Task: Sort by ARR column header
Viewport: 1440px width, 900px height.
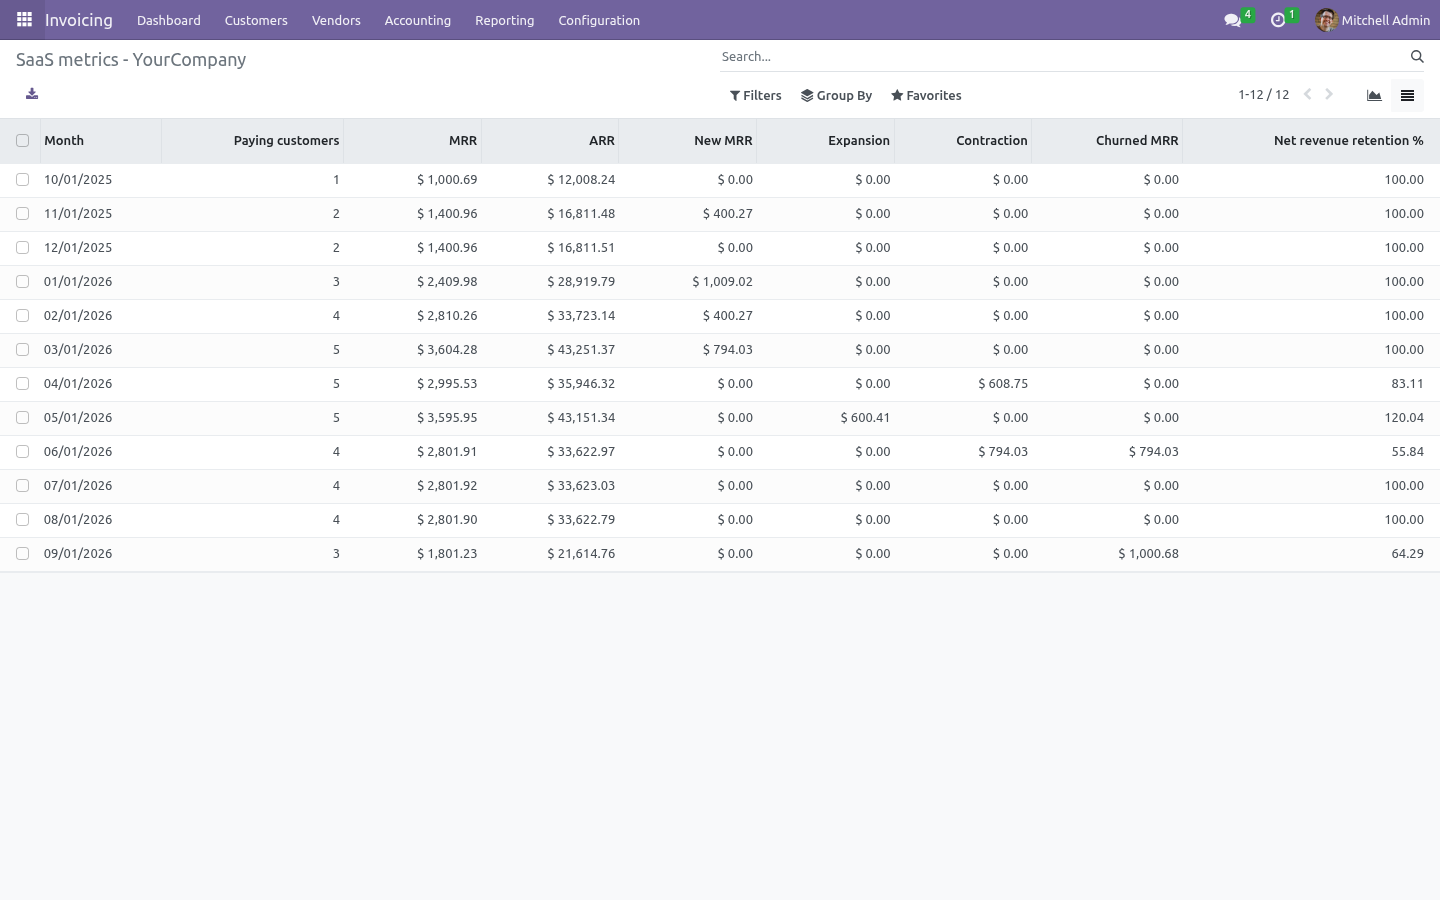Action: (x=550, y=141)
